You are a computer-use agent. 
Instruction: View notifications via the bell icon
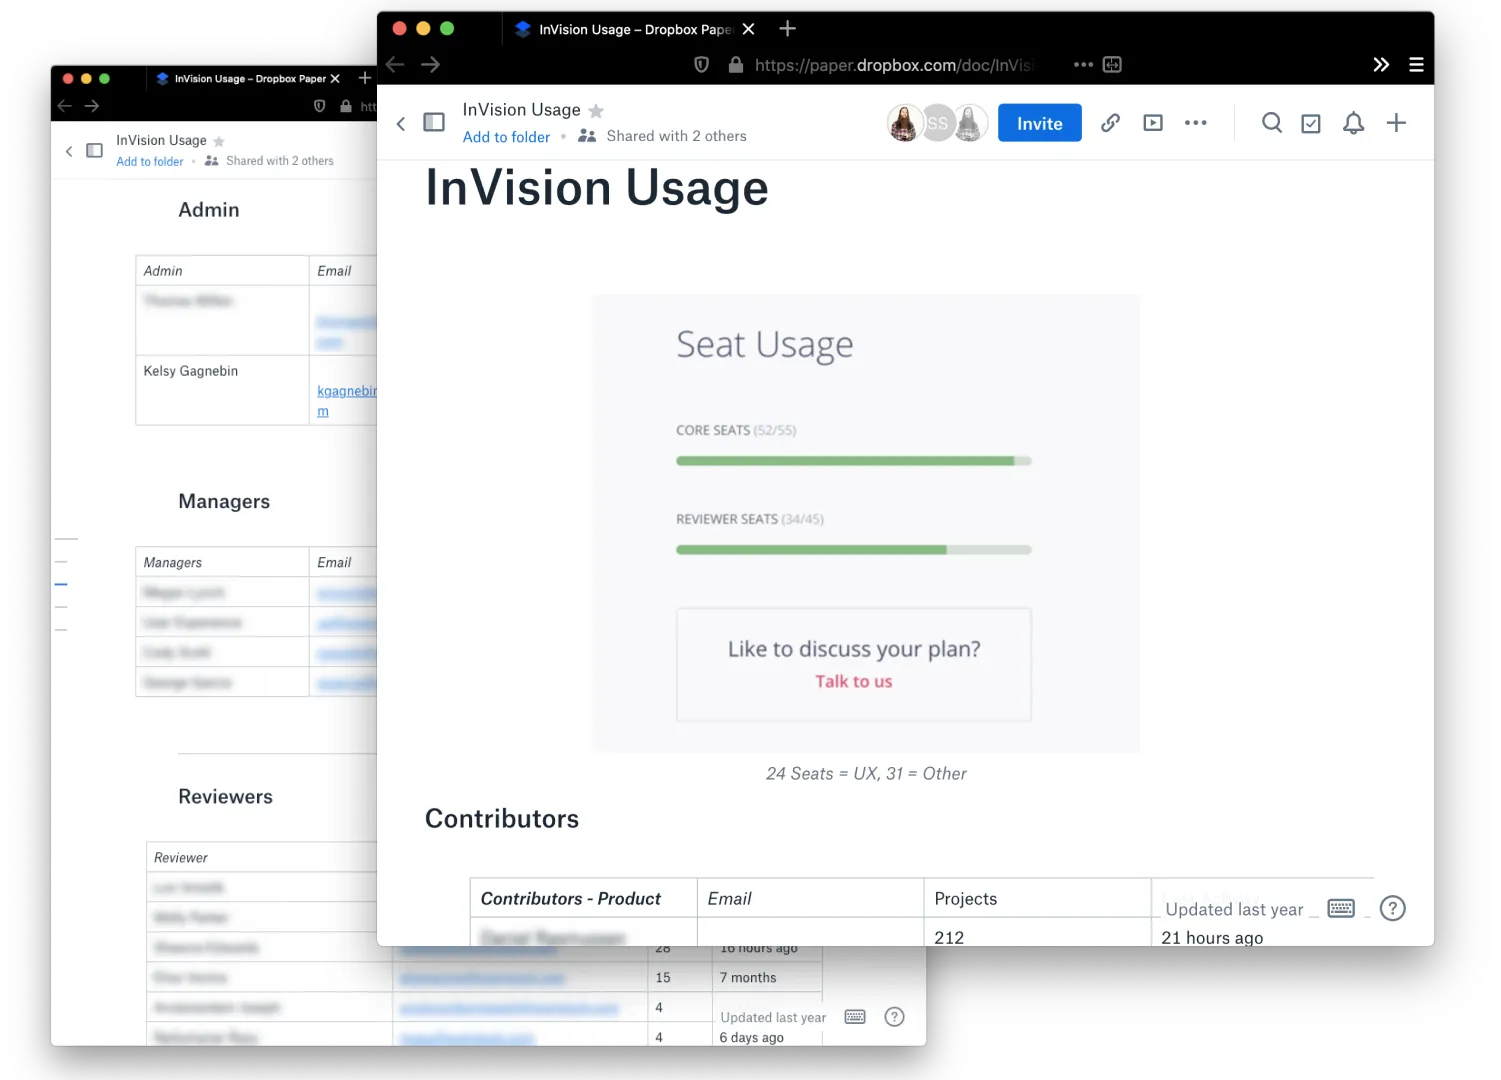(1353, 122)
